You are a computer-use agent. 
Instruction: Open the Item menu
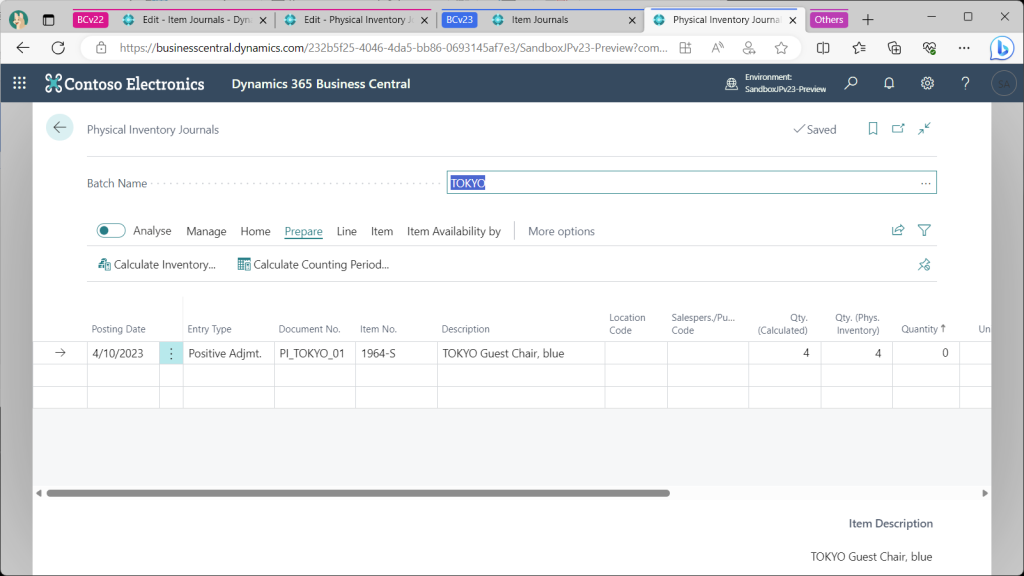382,231
